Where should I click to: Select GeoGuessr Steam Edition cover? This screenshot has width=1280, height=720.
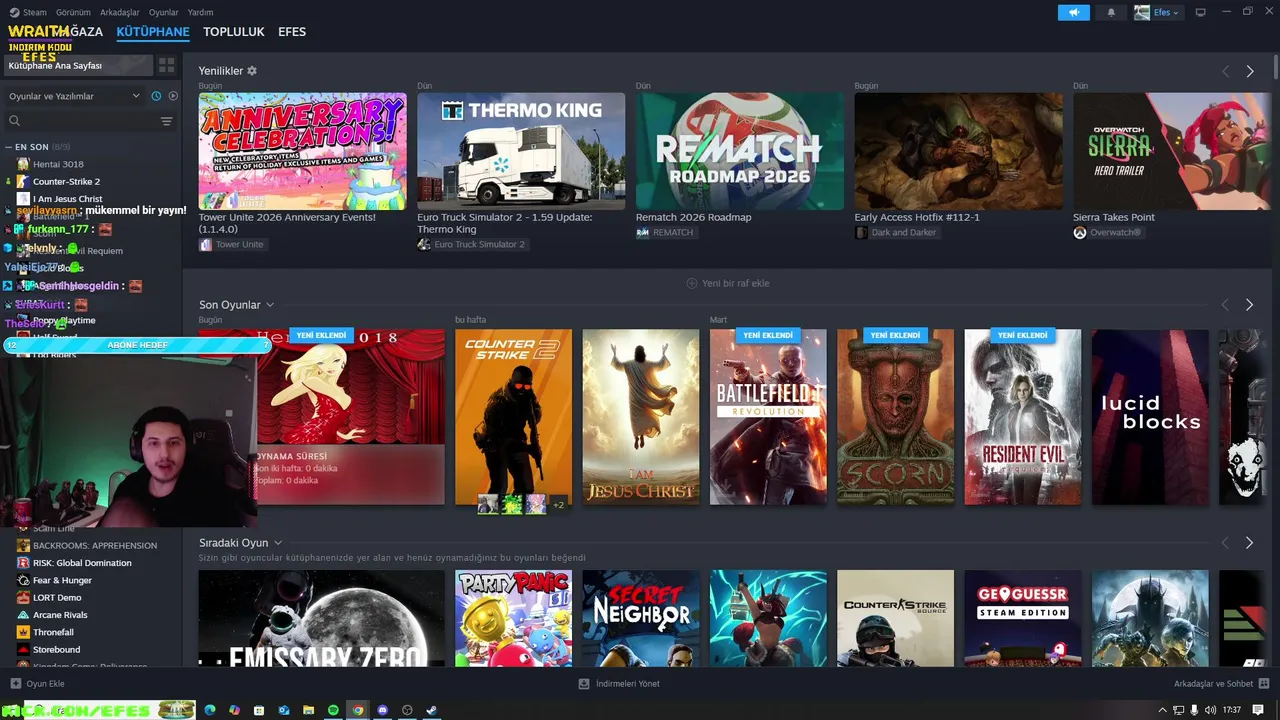click(1023, 618)
